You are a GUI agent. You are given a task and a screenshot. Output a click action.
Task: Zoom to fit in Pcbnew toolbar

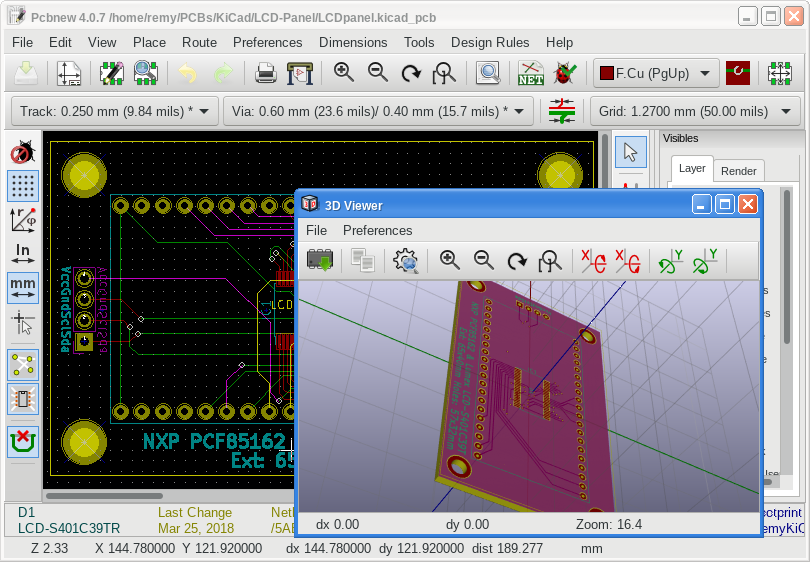(444, 73)
